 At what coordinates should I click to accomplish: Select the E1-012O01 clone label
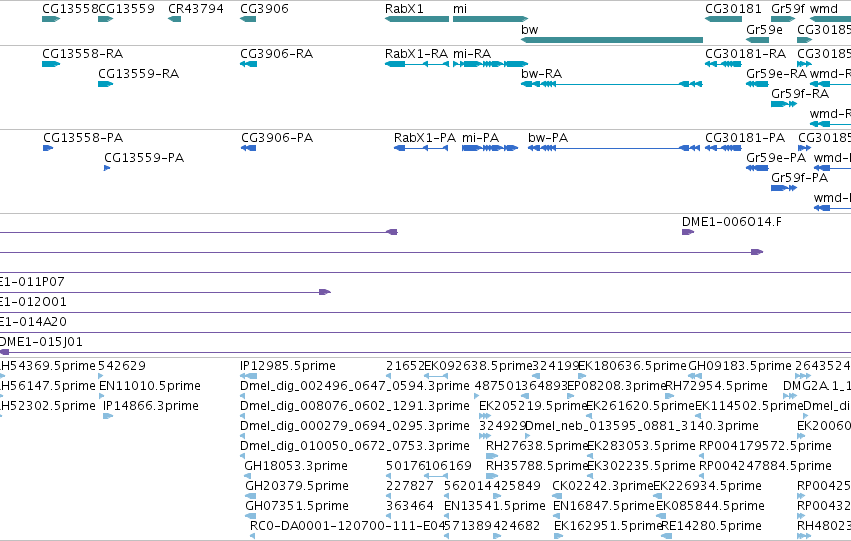click(33, 302)
